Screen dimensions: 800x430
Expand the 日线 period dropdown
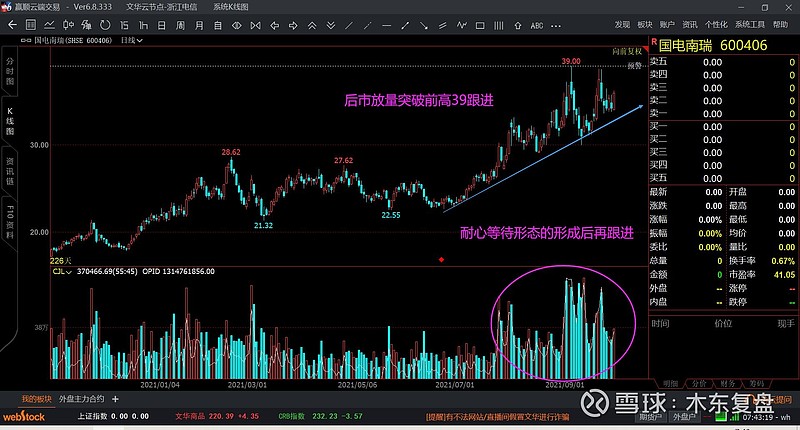[x=132, y=40]
